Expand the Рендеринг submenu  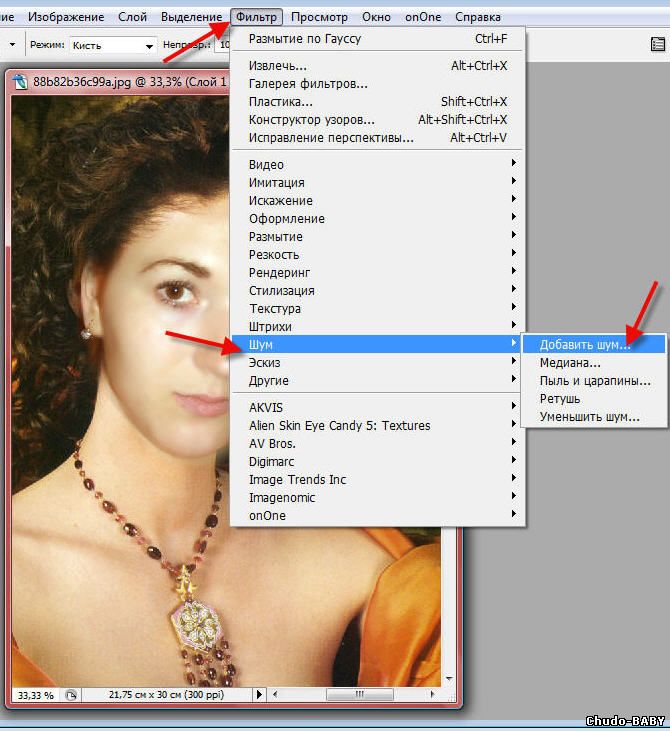(x=378, y=273)
